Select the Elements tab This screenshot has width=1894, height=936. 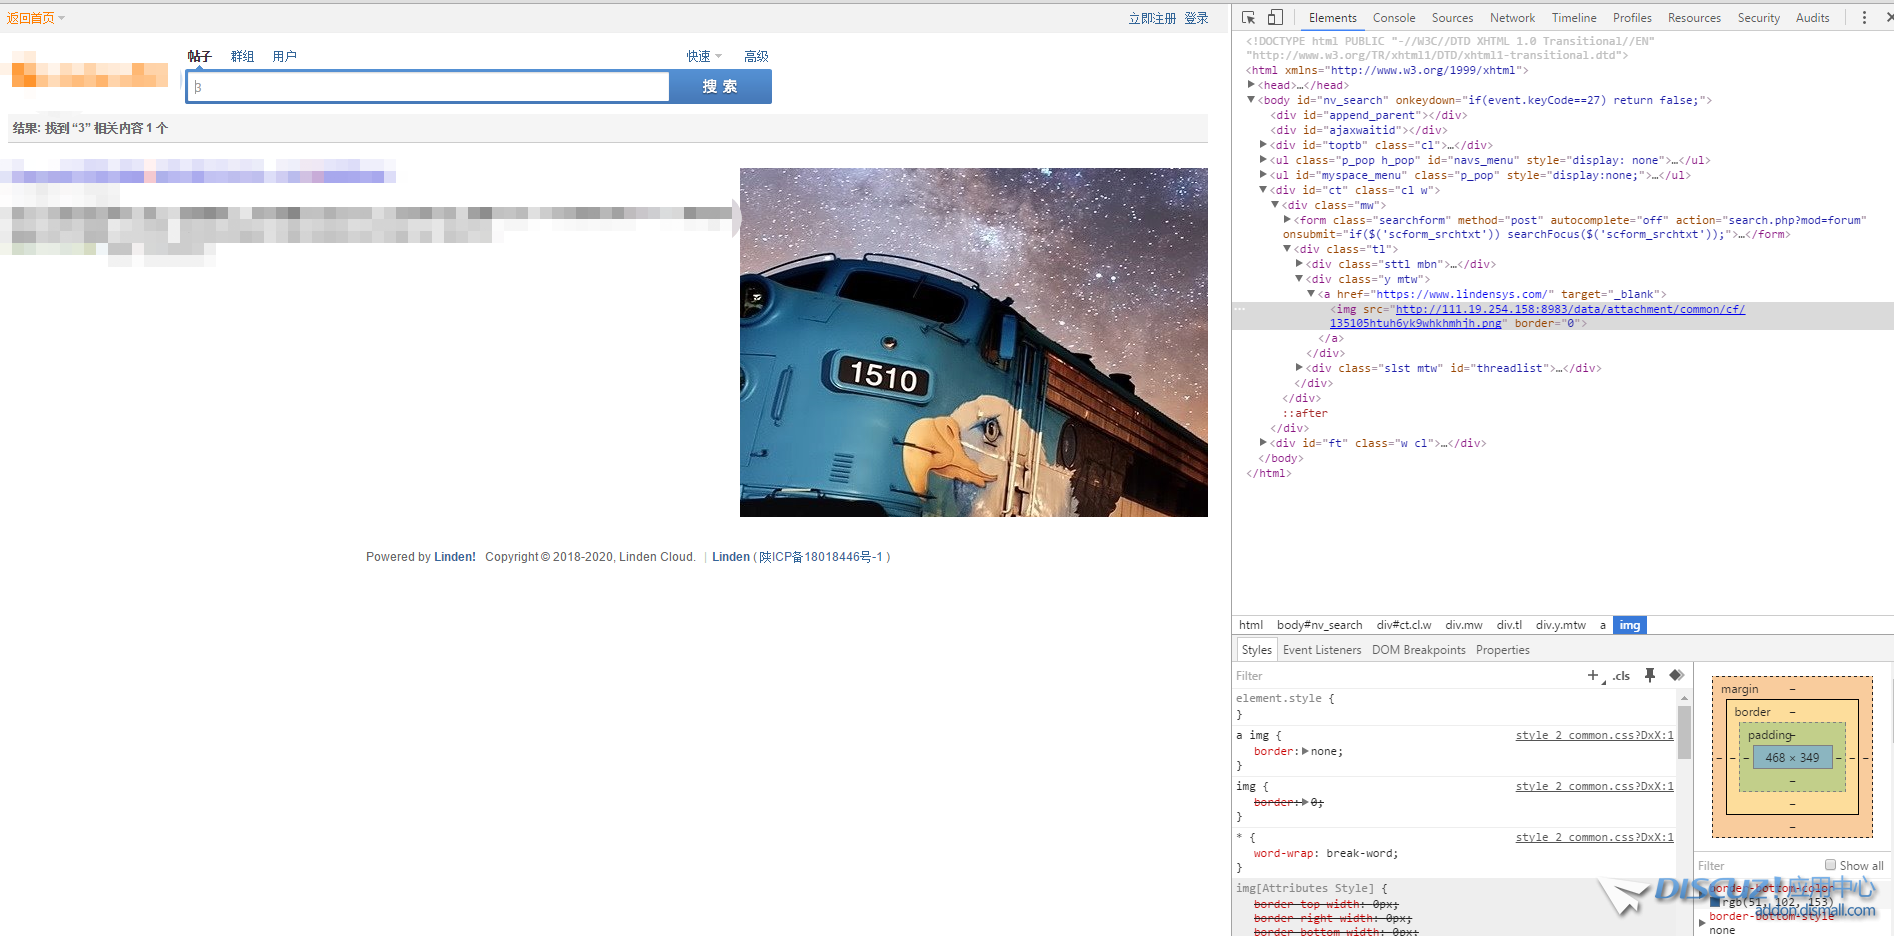[1332, 18]
